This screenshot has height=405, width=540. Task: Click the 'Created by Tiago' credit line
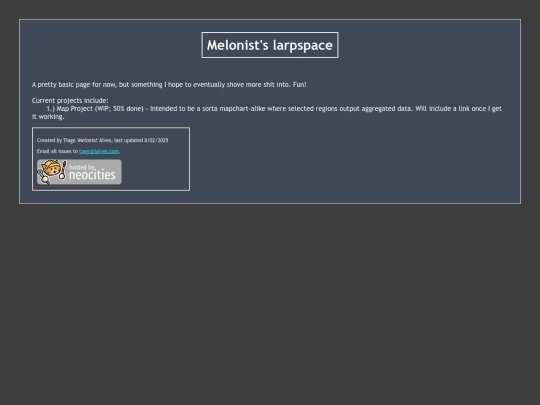pyautogui.click(x=103, y=140)
